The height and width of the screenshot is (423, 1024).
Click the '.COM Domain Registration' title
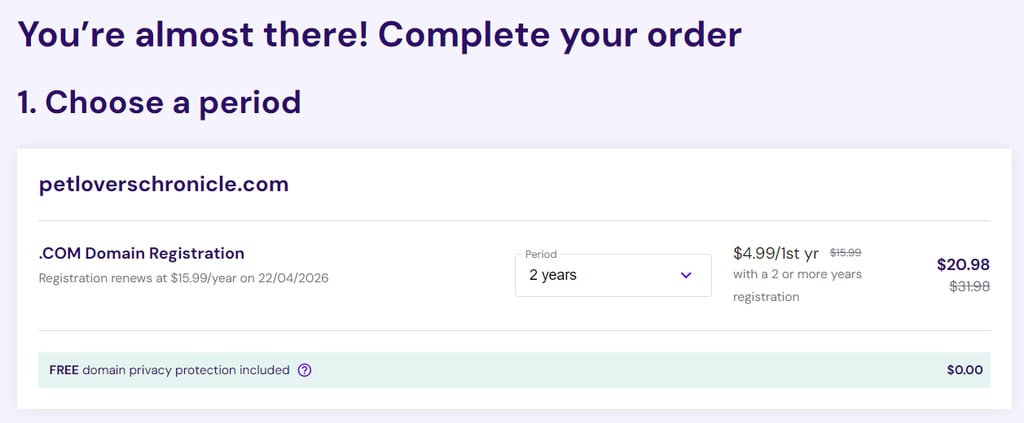(x=142, y=253)
